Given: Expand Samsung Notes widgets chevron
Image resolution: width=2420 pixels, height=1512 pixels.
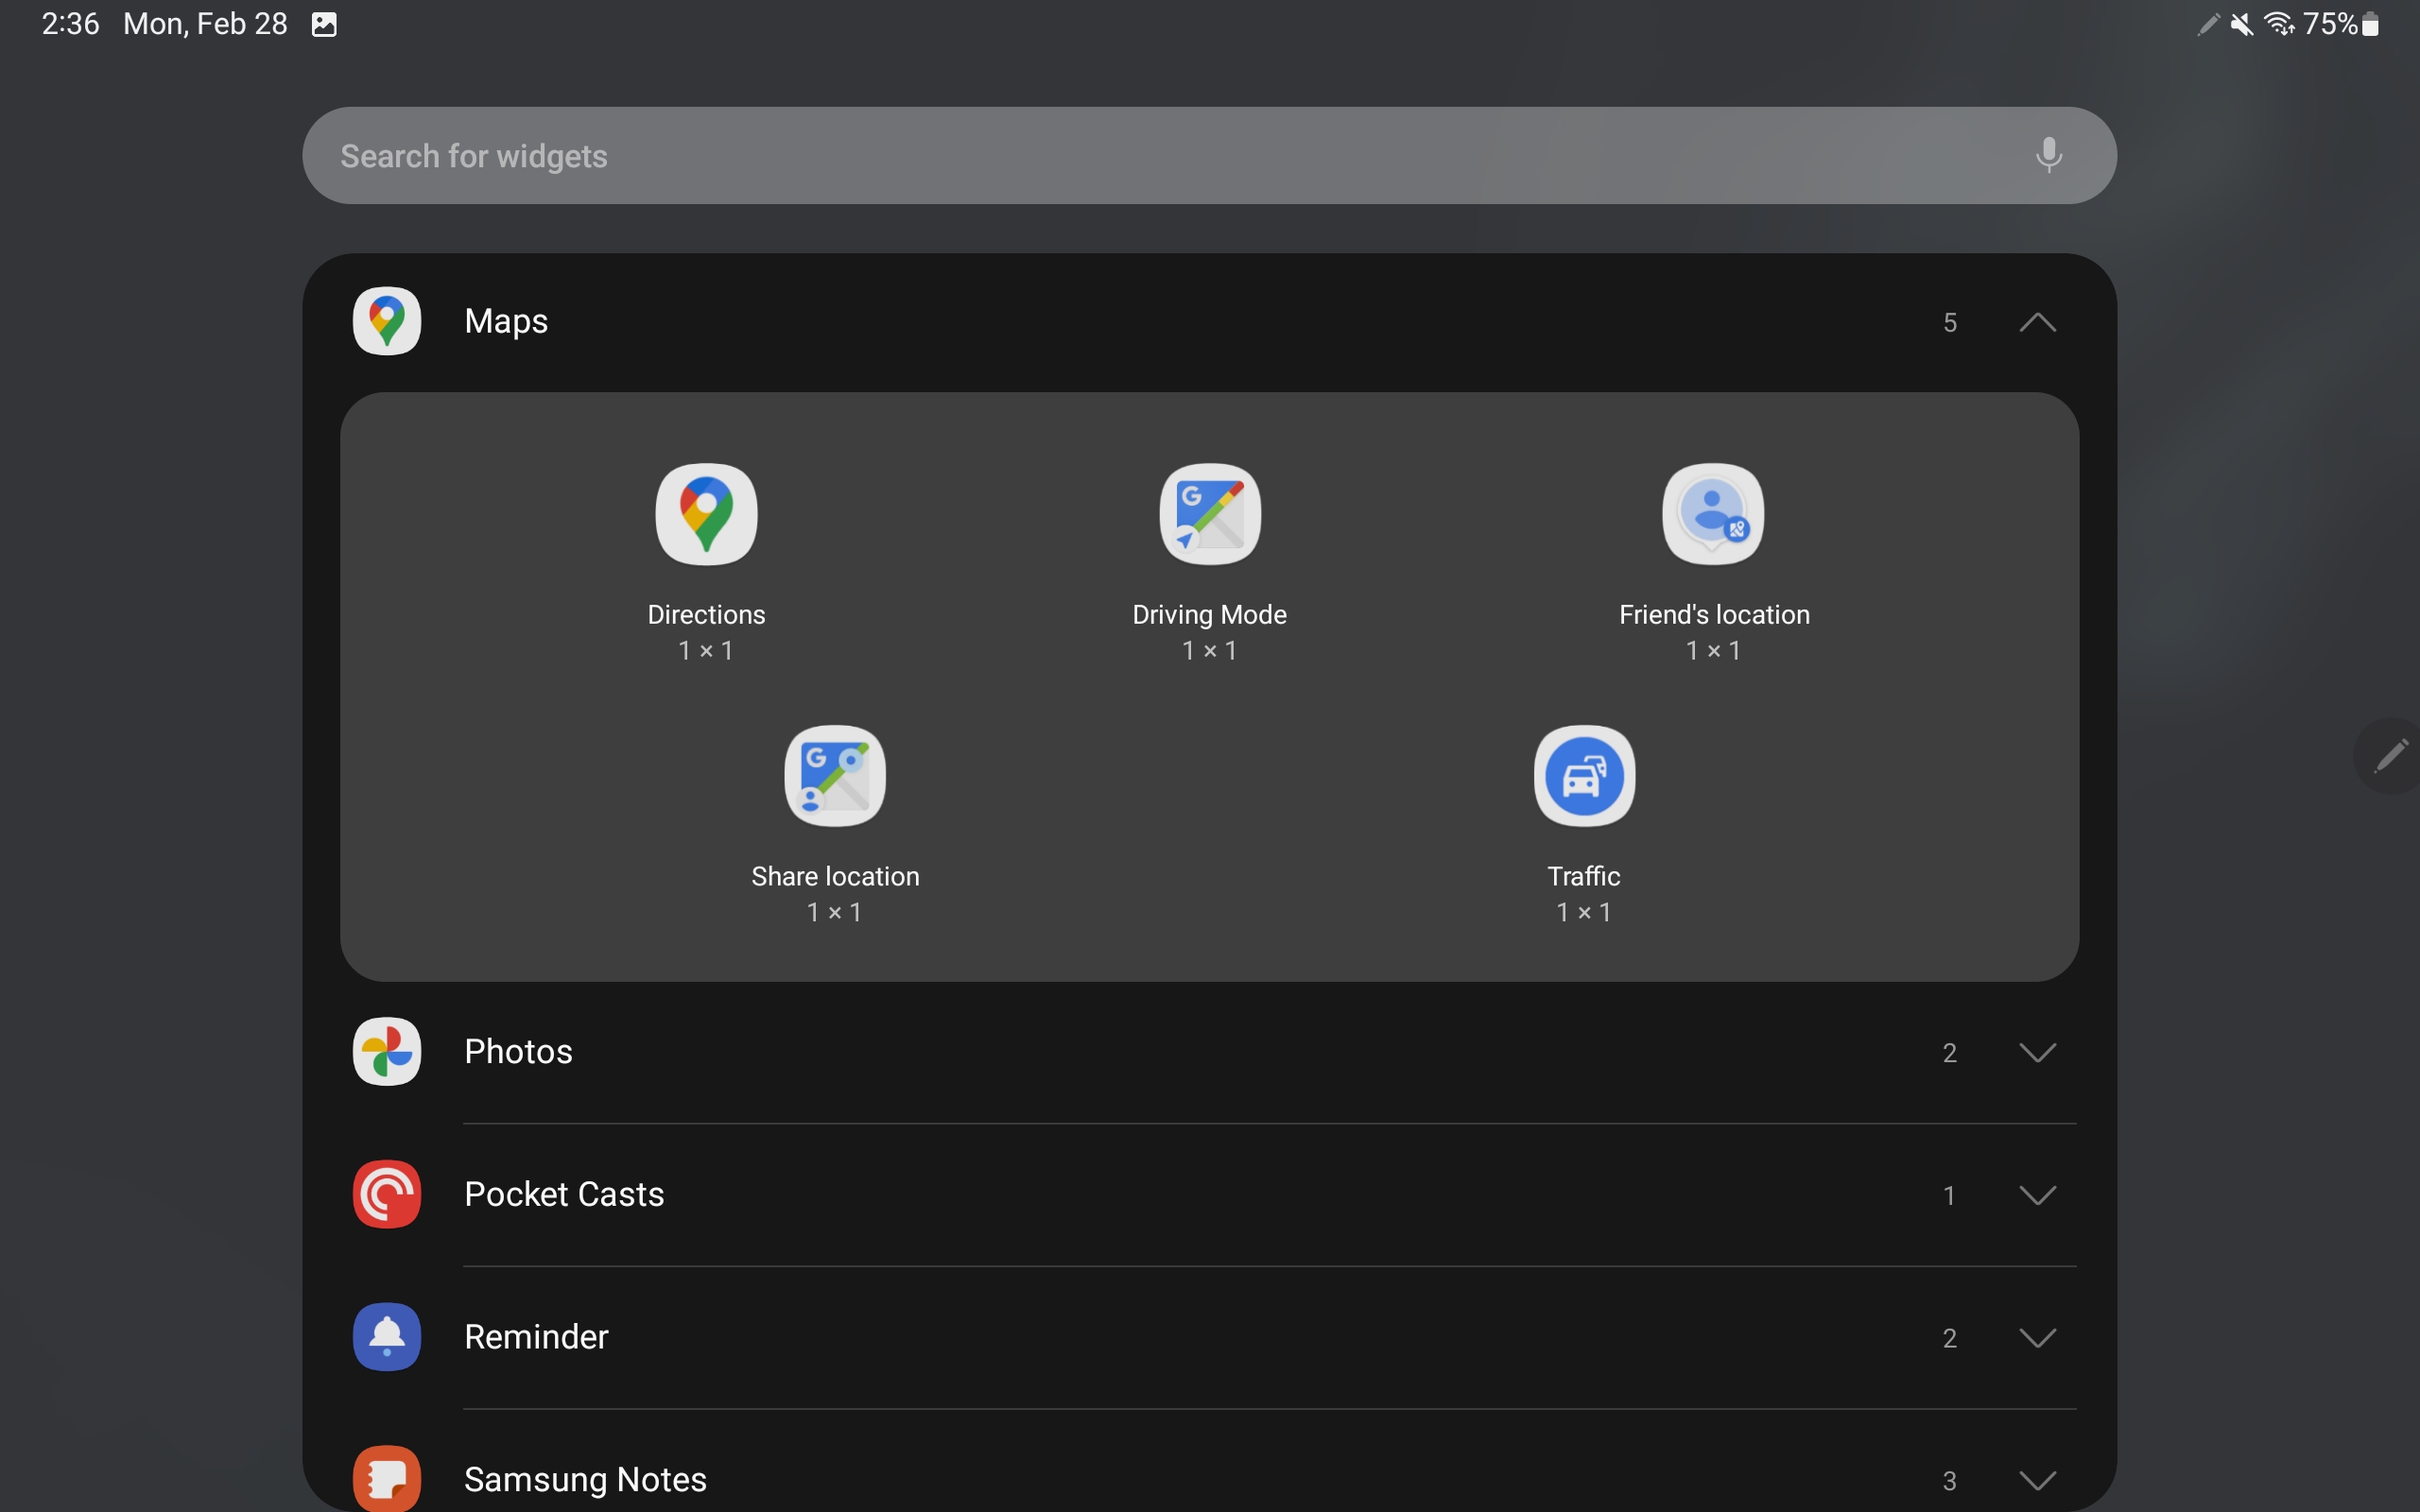Looking at the screenshot, I should (x=2037, y=1480).
